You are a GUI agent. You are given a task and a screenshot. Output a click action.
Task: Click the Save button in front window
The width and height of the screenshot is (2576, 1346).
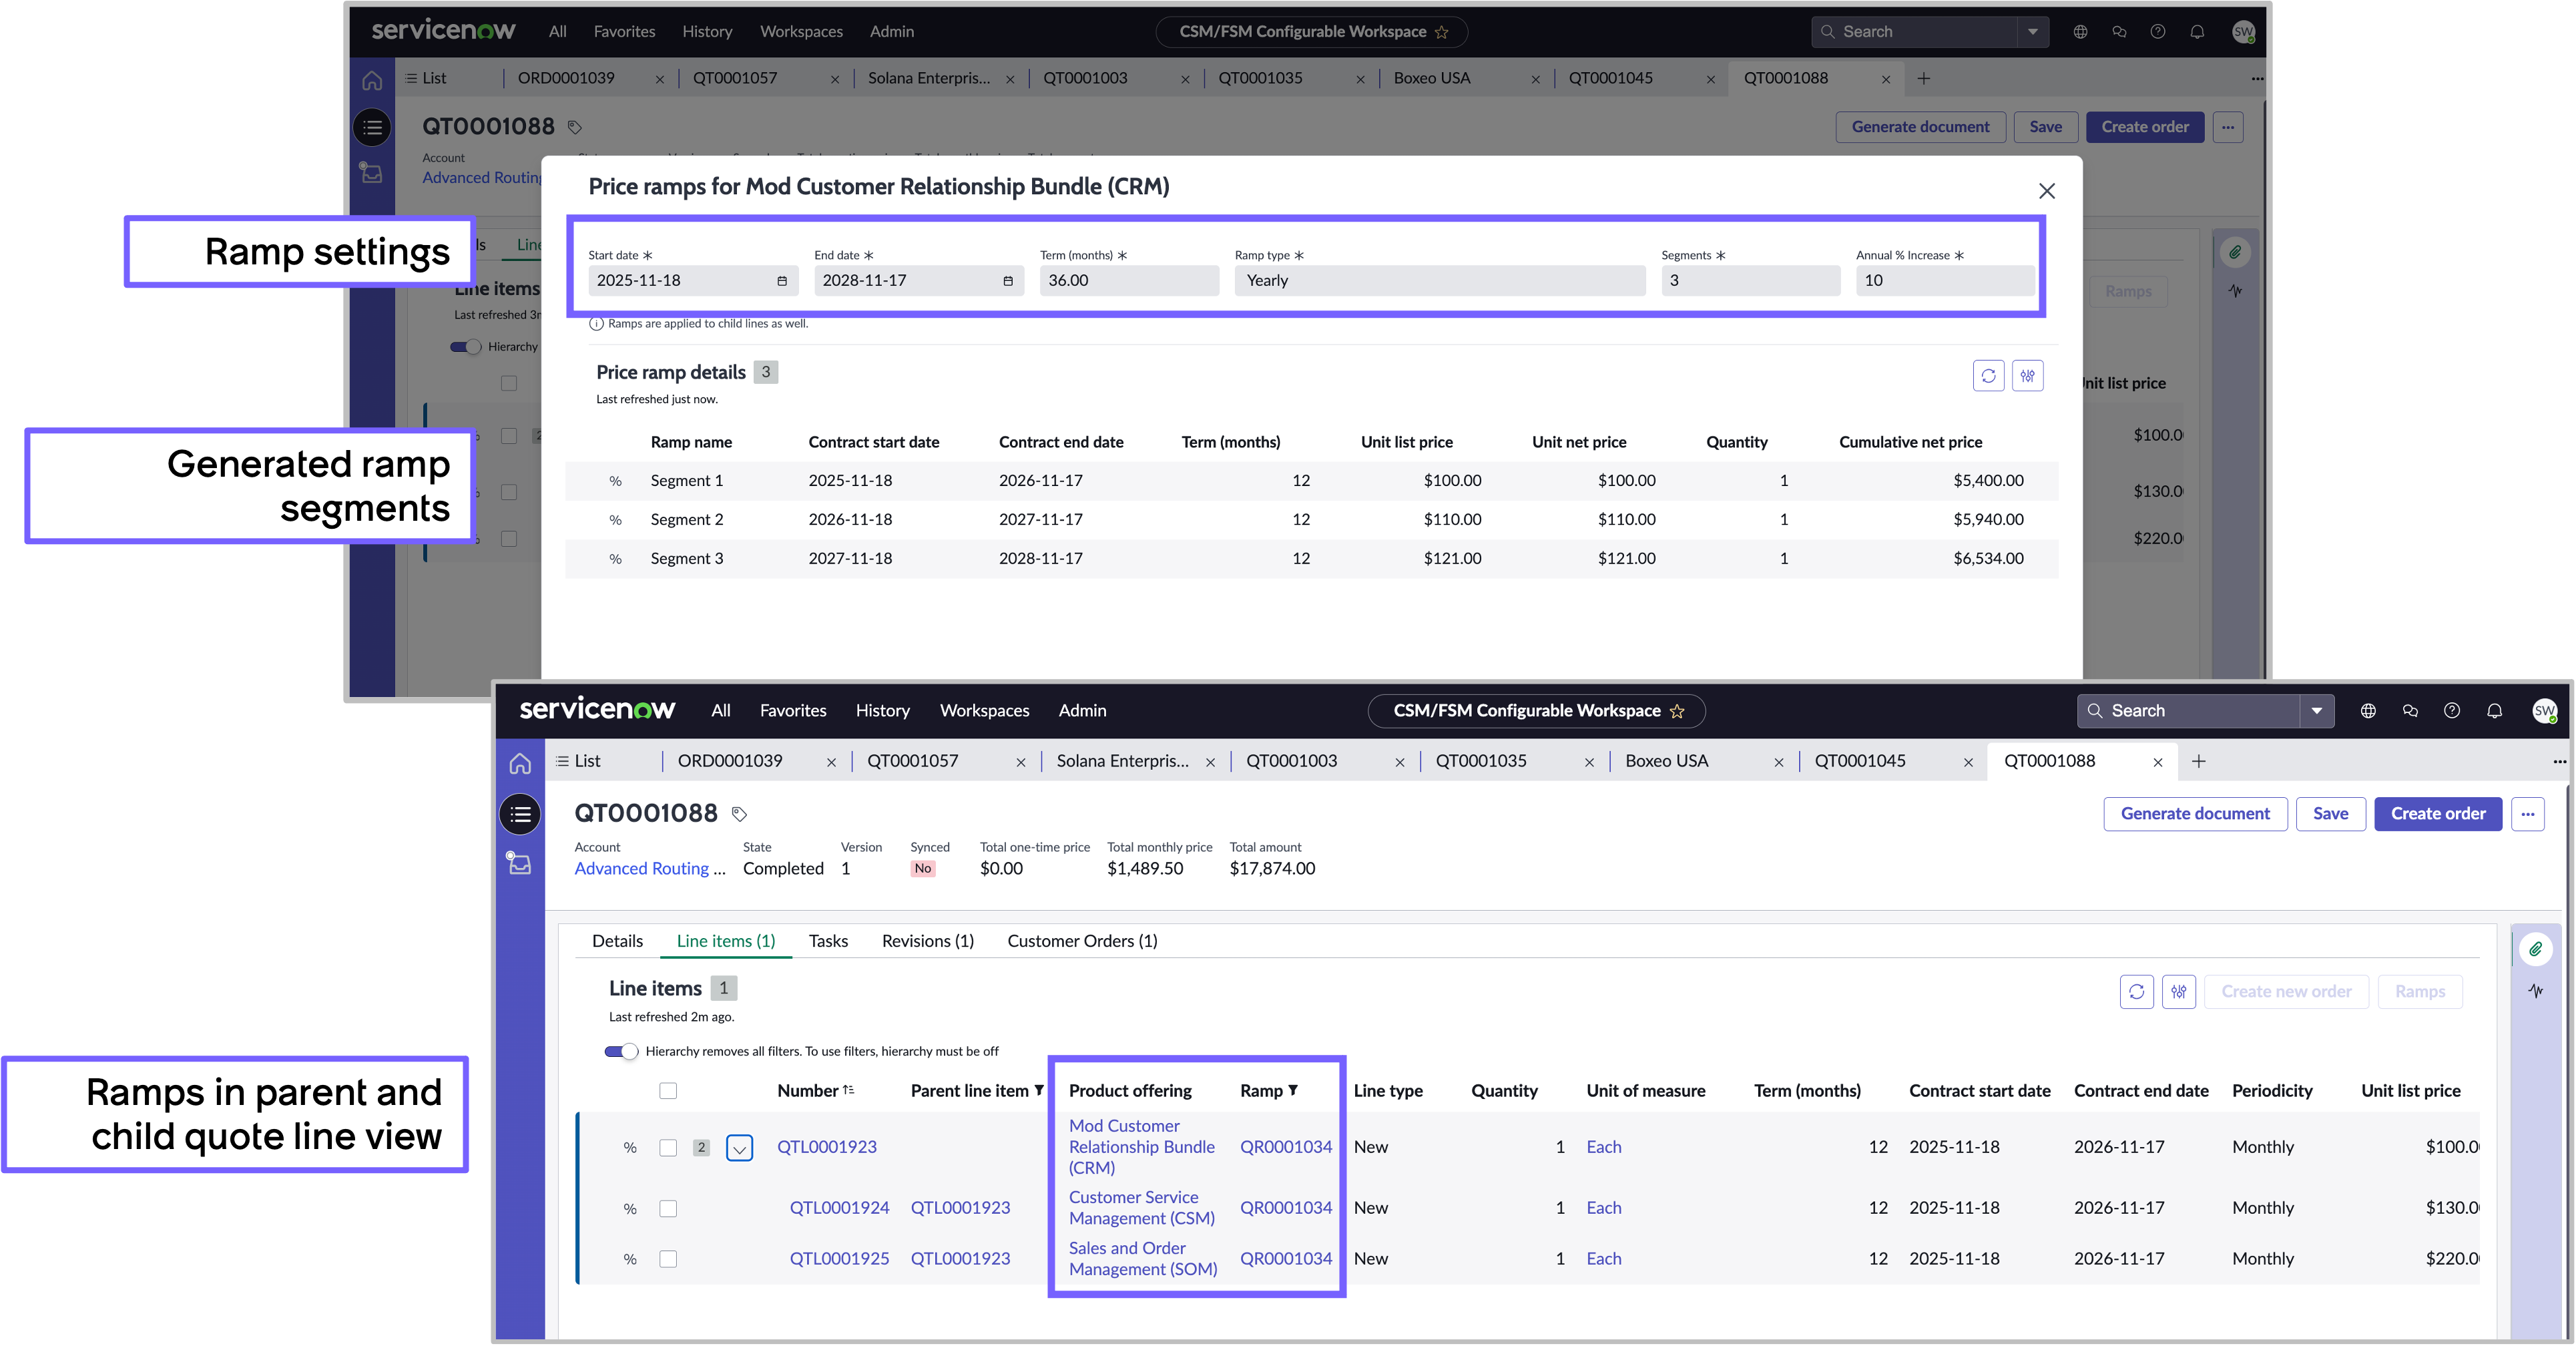(x=2330, y=814)
